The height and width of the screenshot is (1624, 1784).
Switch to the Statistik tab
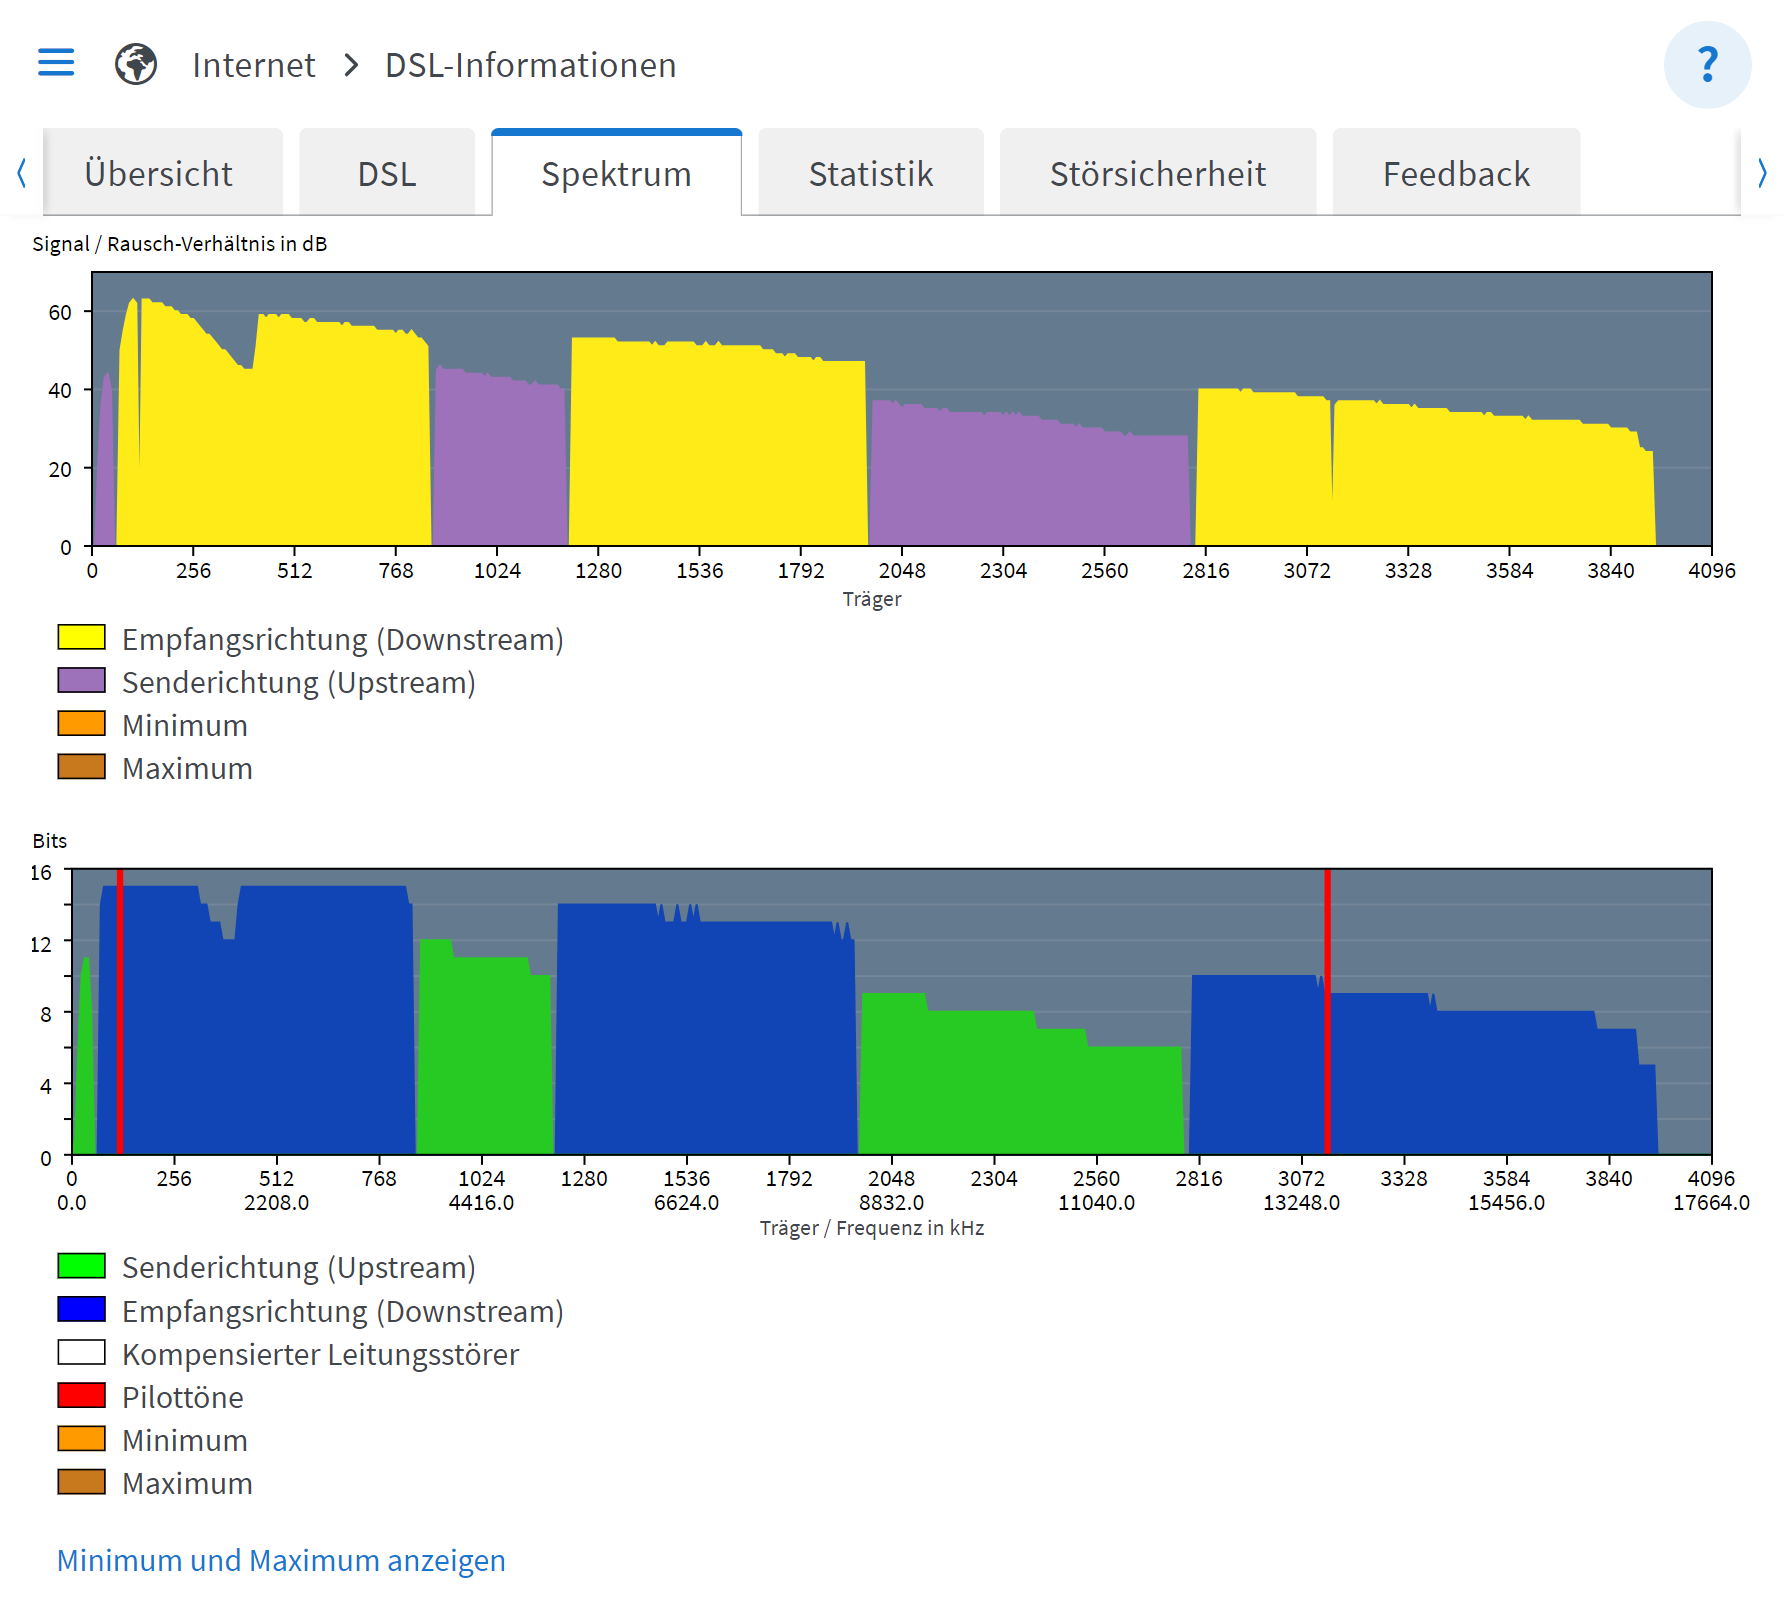[870, 174]
